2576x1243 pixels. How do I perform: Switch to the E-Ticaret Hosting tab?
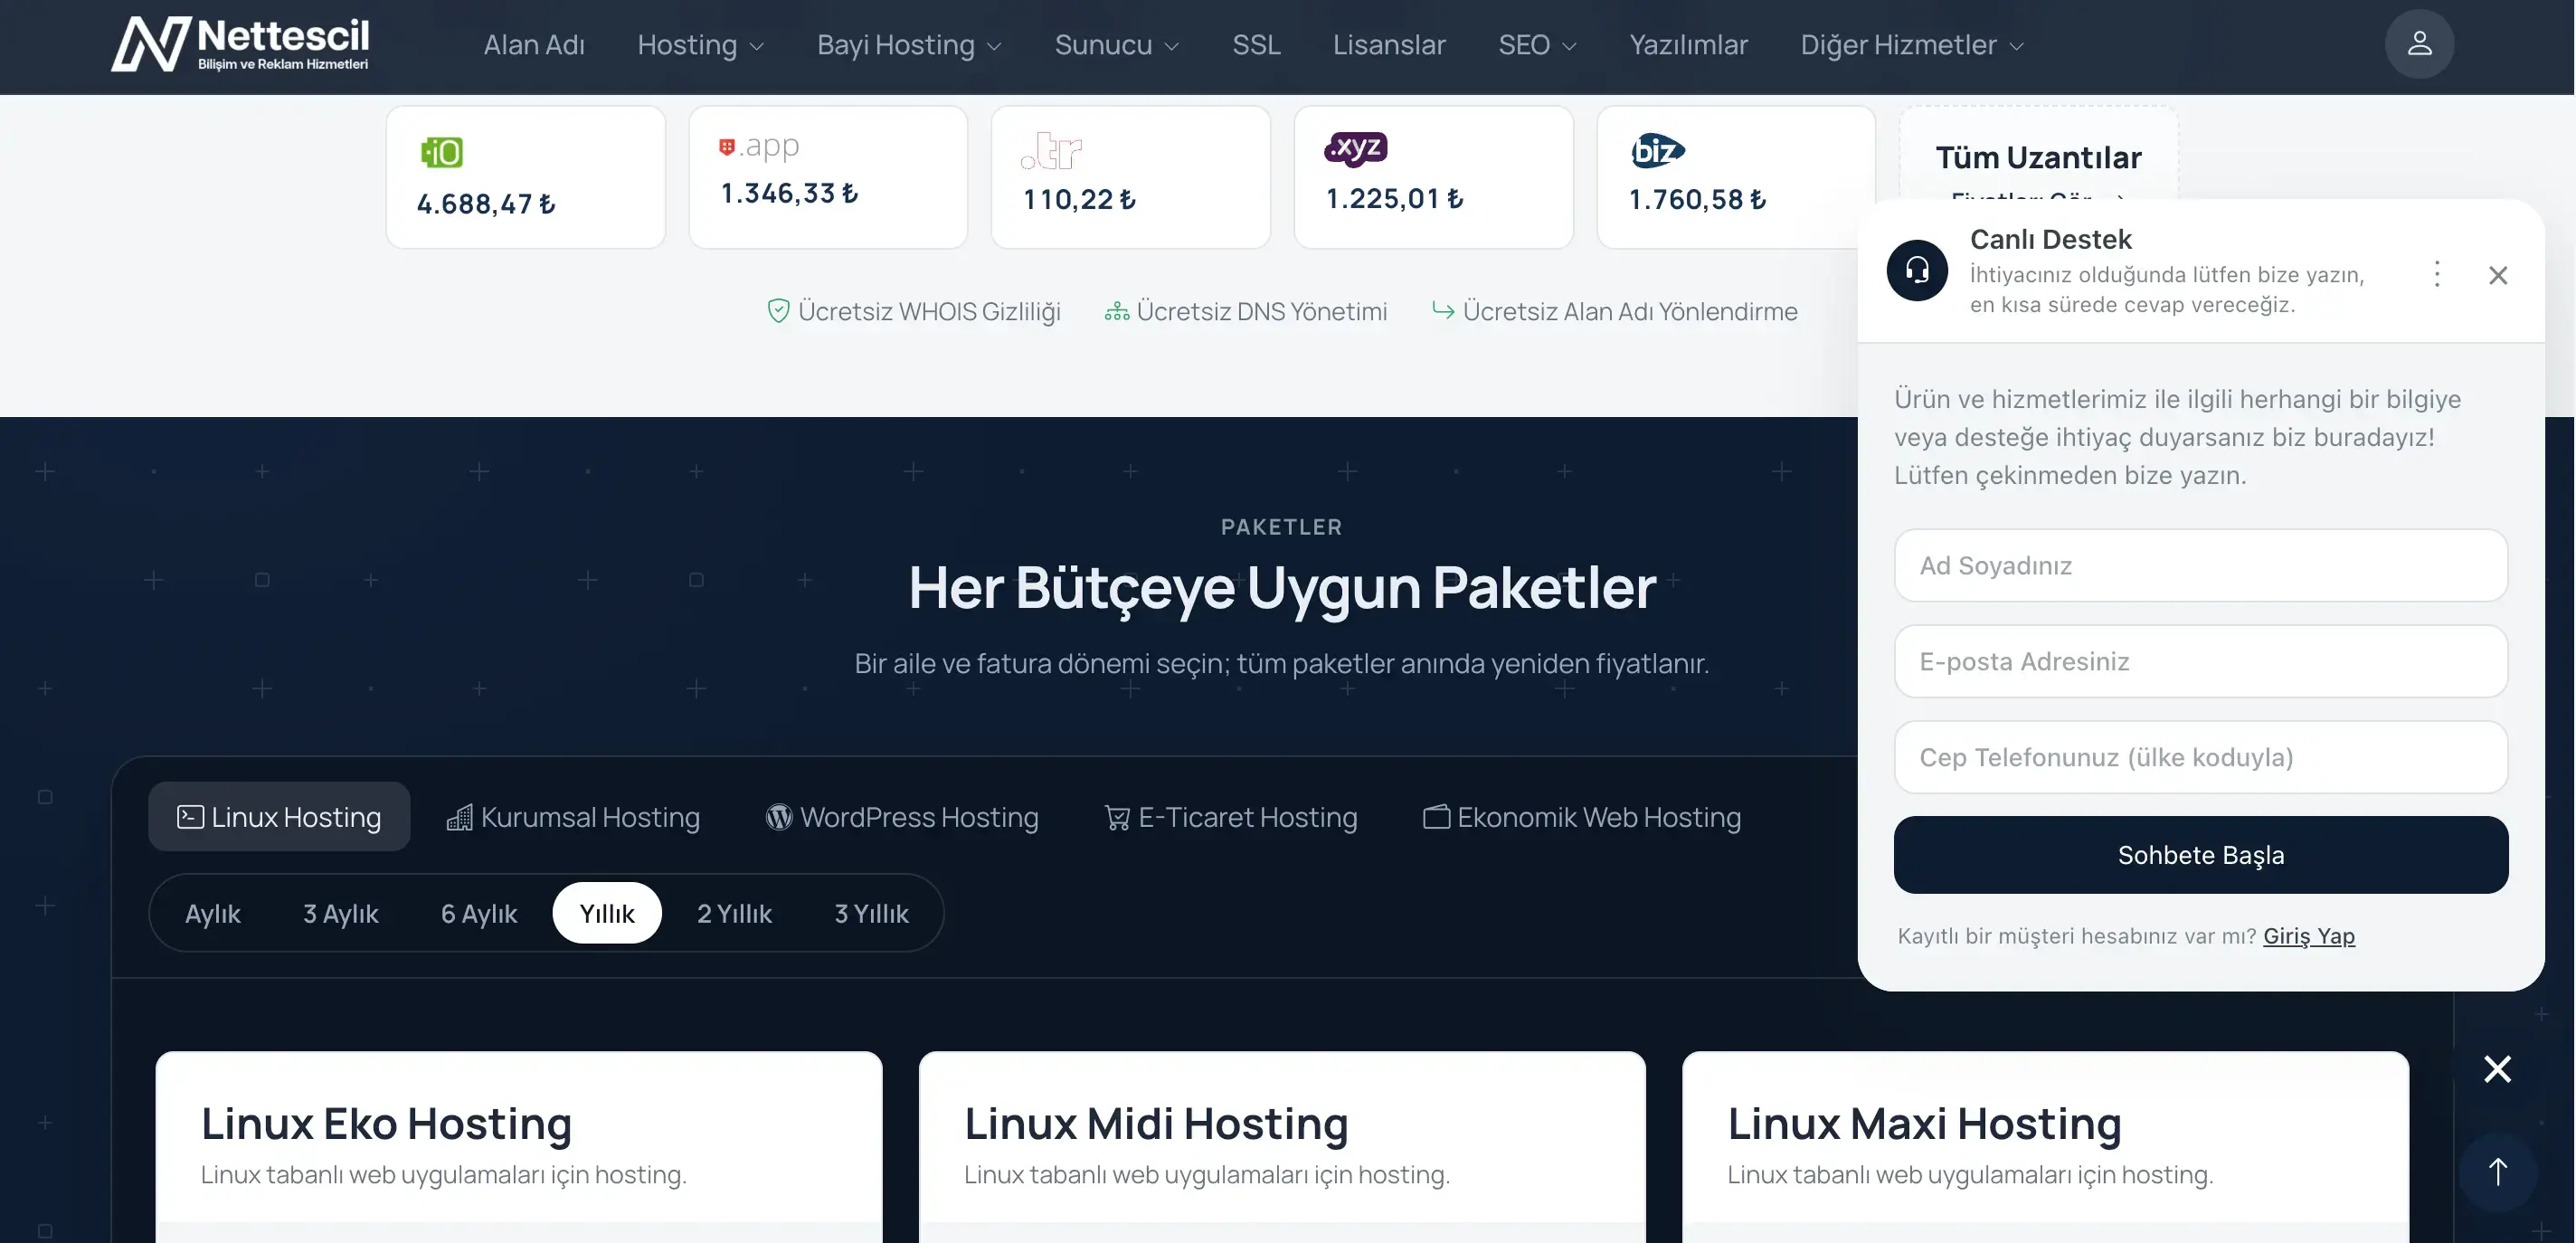[x=1231, y=817]
